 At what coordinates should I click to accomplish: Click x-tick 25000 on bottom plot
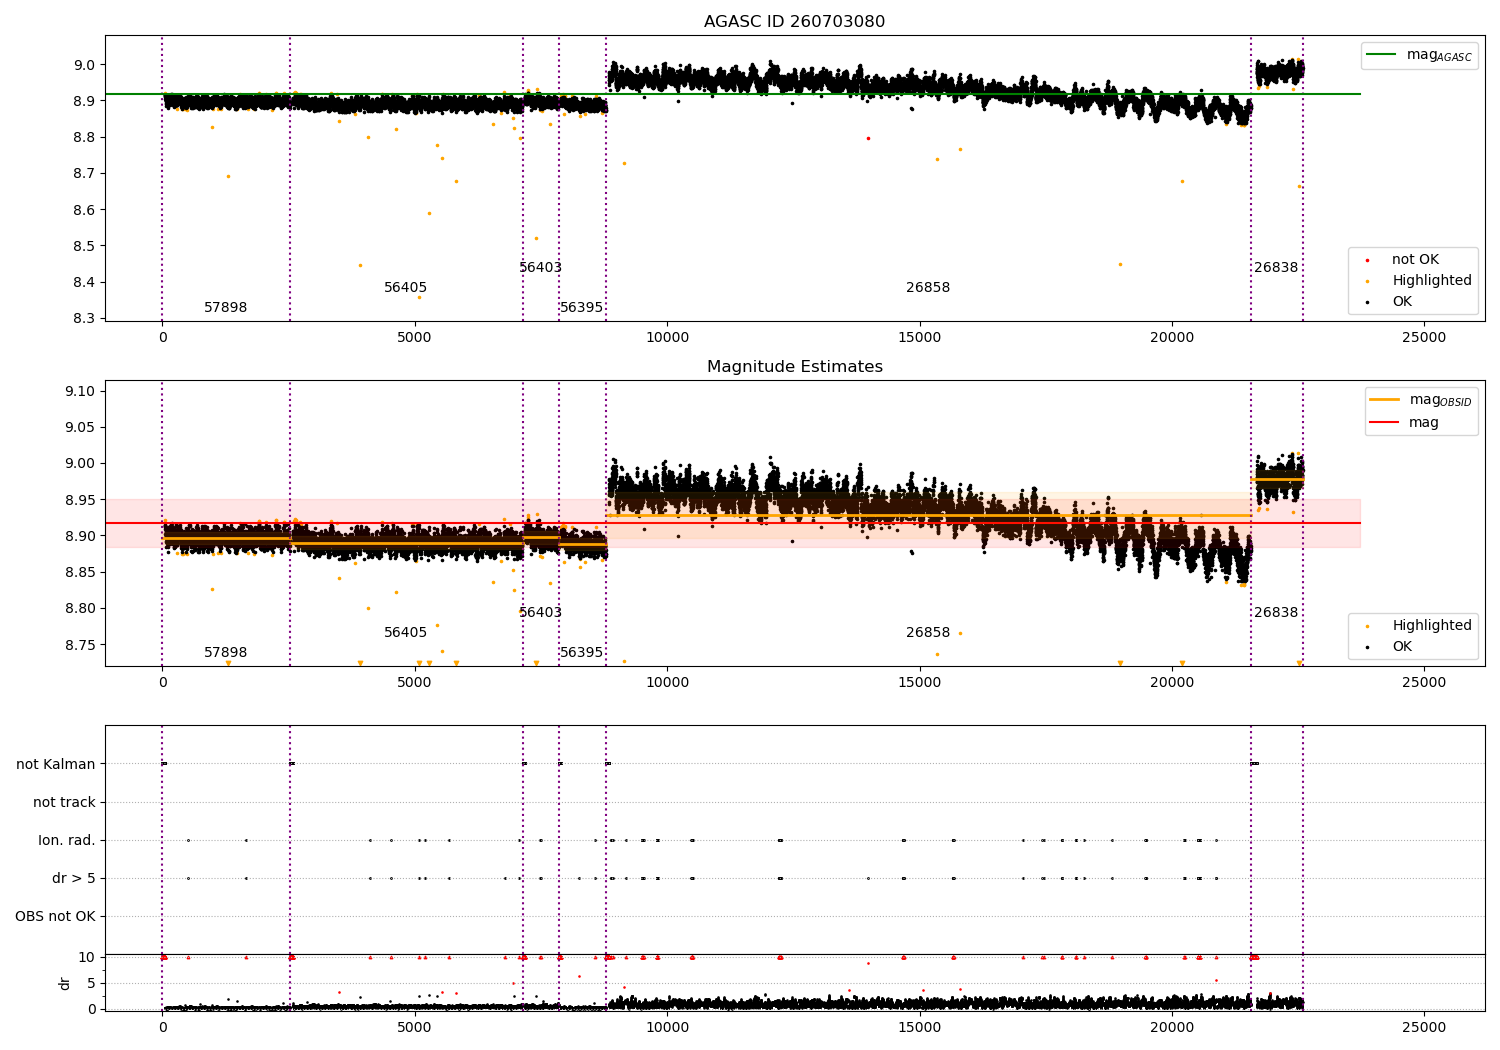click(1424, 1027)
